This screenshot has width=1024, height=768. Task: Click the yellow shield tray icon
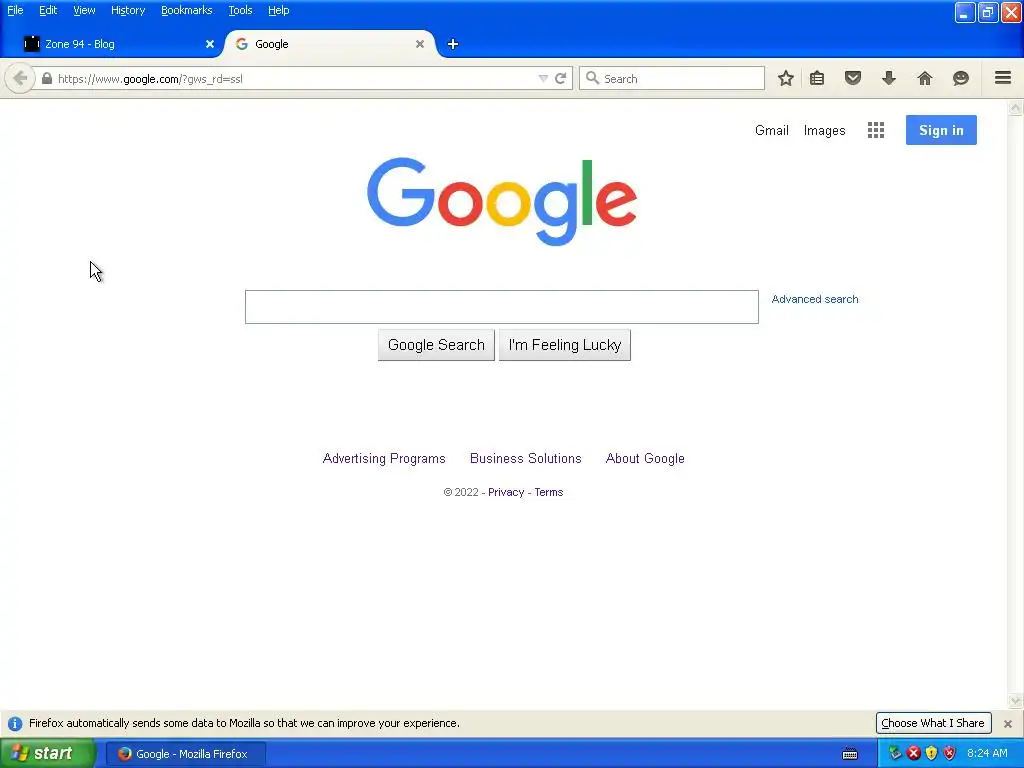[931, 754]
